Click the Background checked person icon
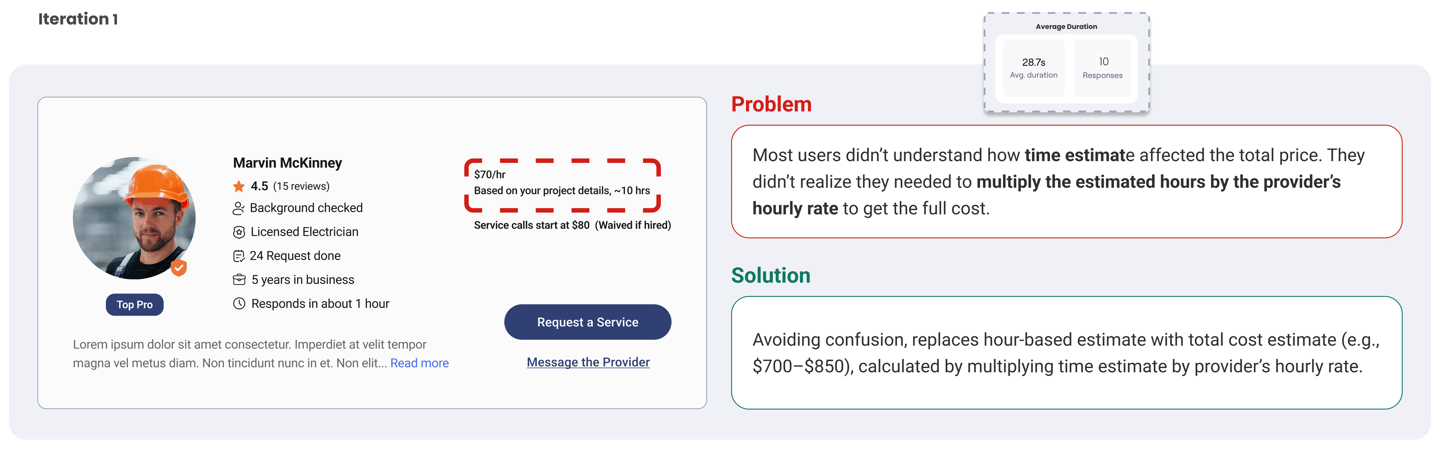Viewport: 1440px width, 450px height. coord(238,208)
